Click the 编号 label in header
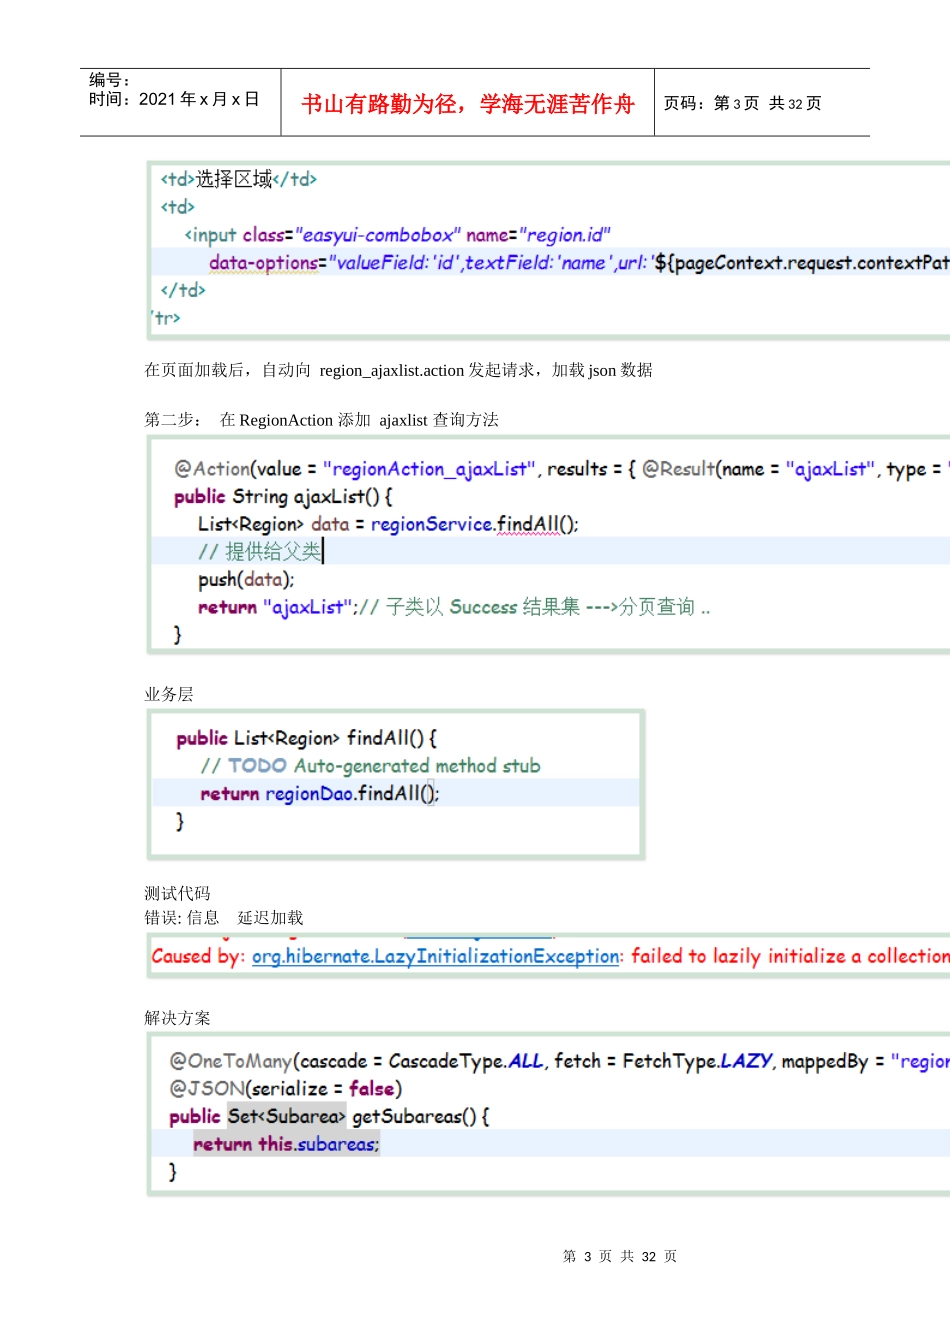The height and width of the screenshot is (1344, 950). click(x=109, y=80)
